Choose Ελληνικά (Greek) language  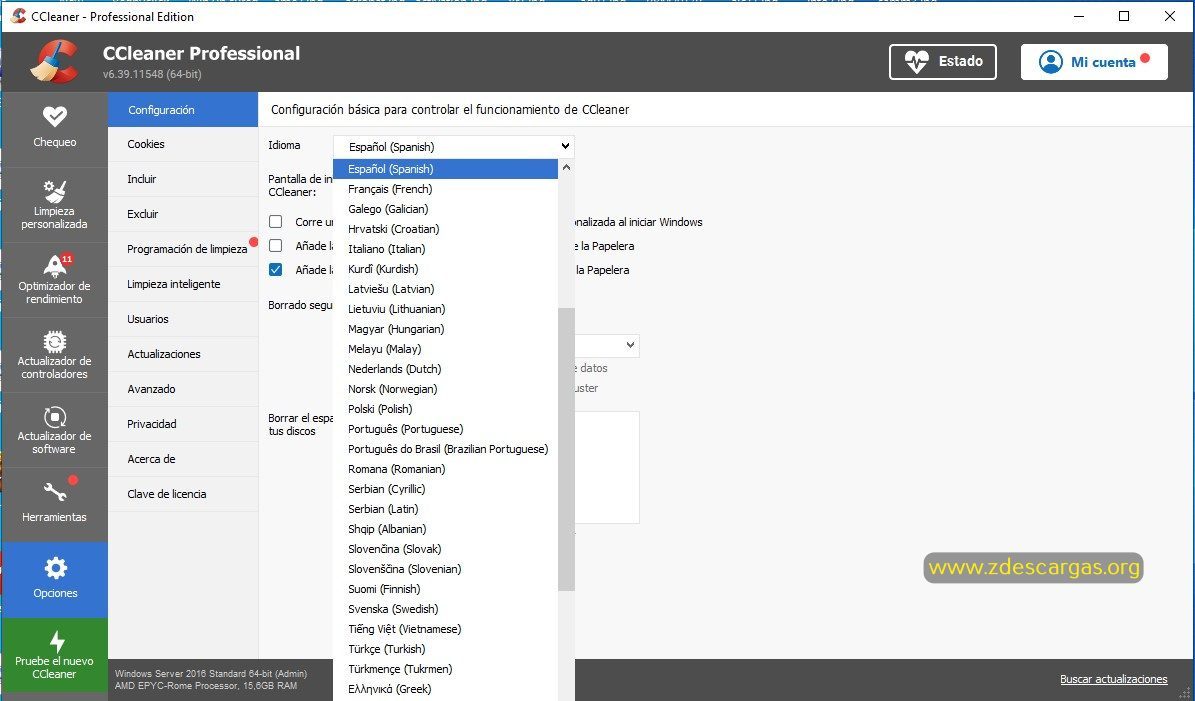pyautogui.click(x=446, y=689)
